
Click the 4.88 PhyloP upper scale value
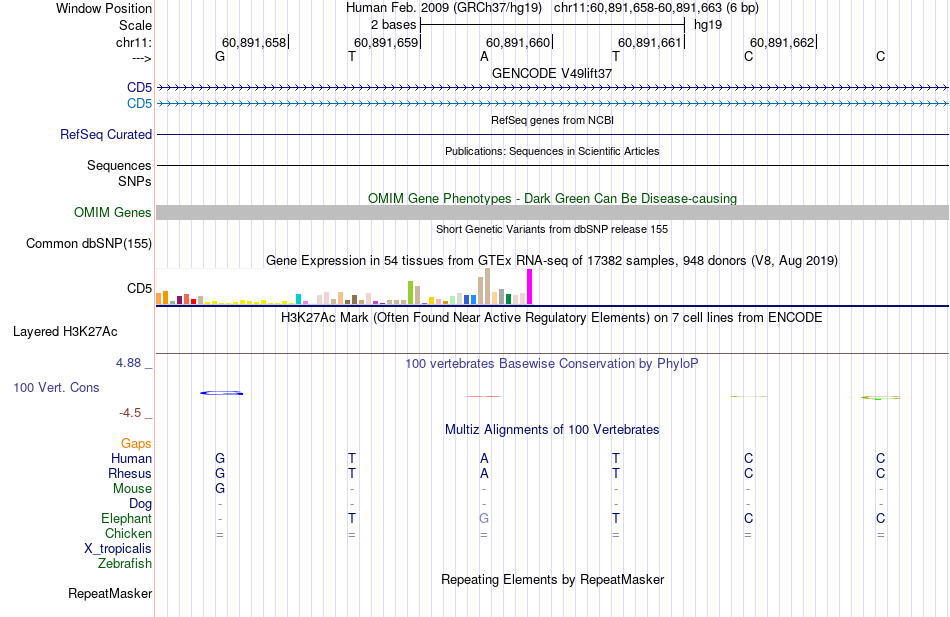point(128,362)
